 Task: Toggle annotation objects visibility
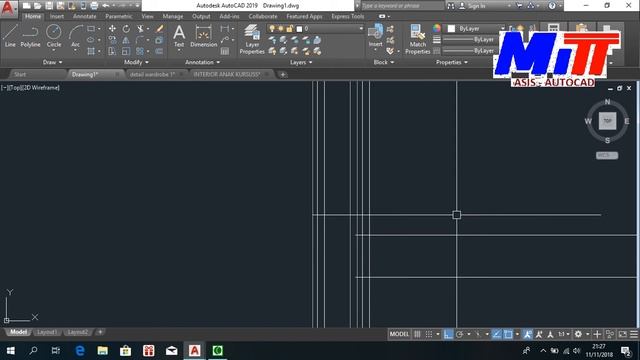coord(527,334)
